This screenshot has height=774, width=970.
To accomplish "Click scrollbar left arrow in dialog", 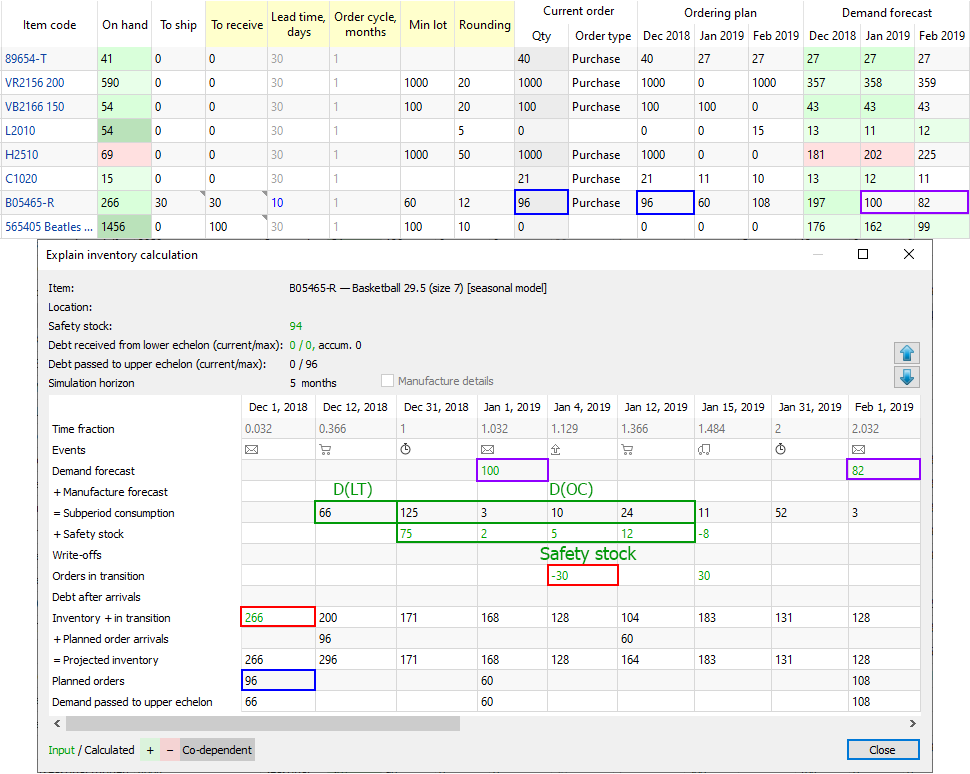I will [57, 723].
